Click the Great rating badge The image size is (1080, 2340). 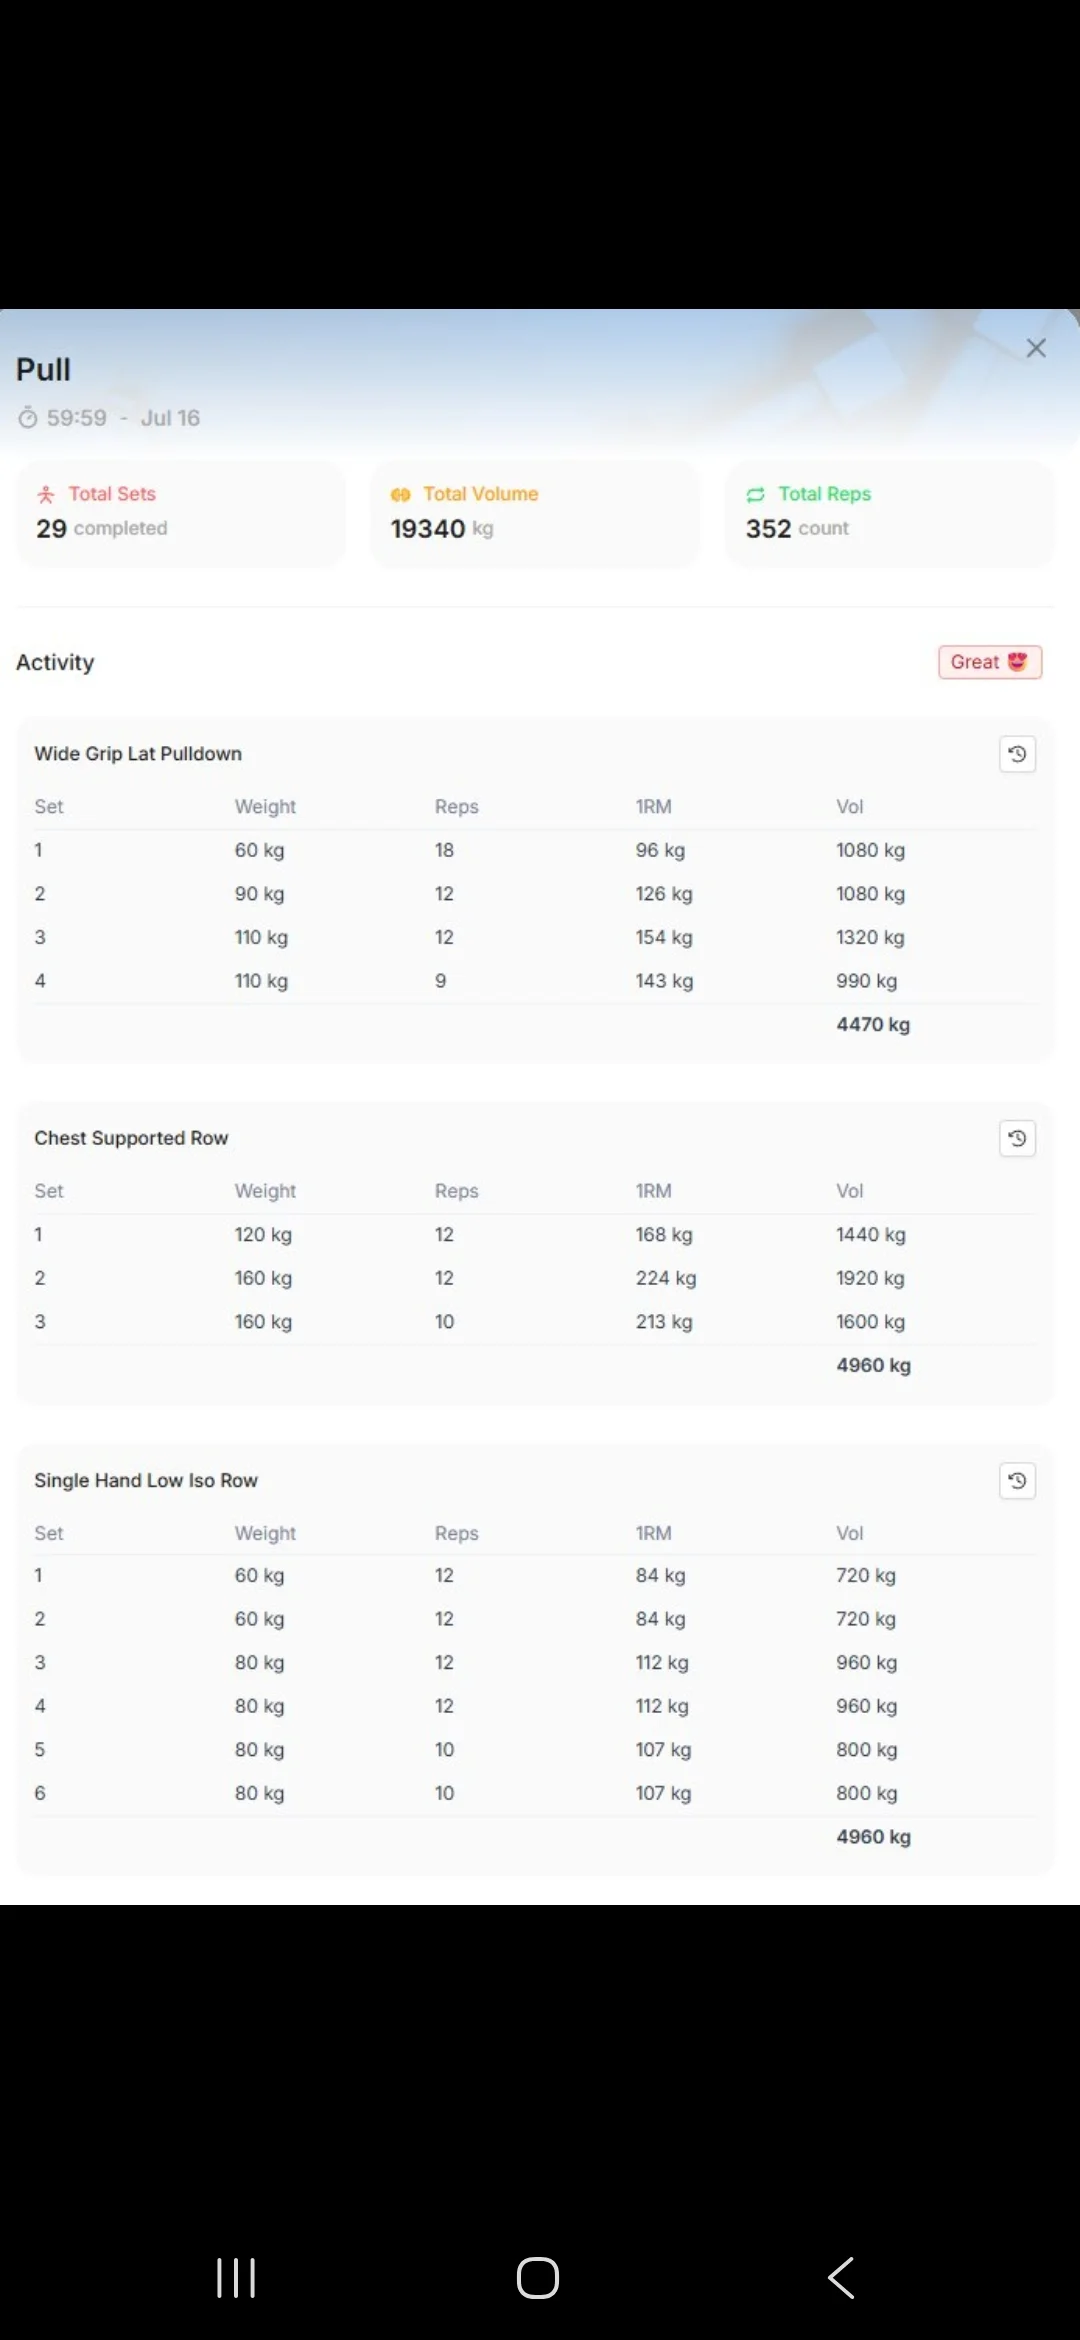pyautogui.click(x=990, y=662)
